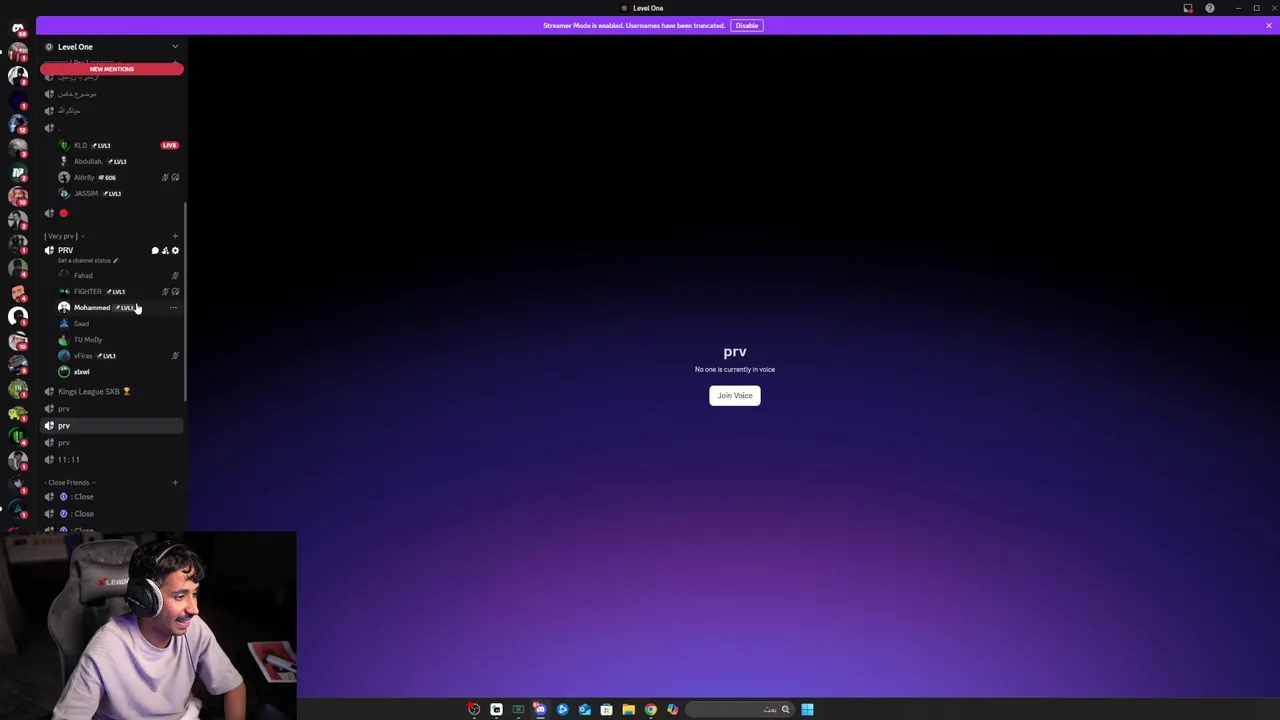Open the inbox icon in the title bar

1188,8
